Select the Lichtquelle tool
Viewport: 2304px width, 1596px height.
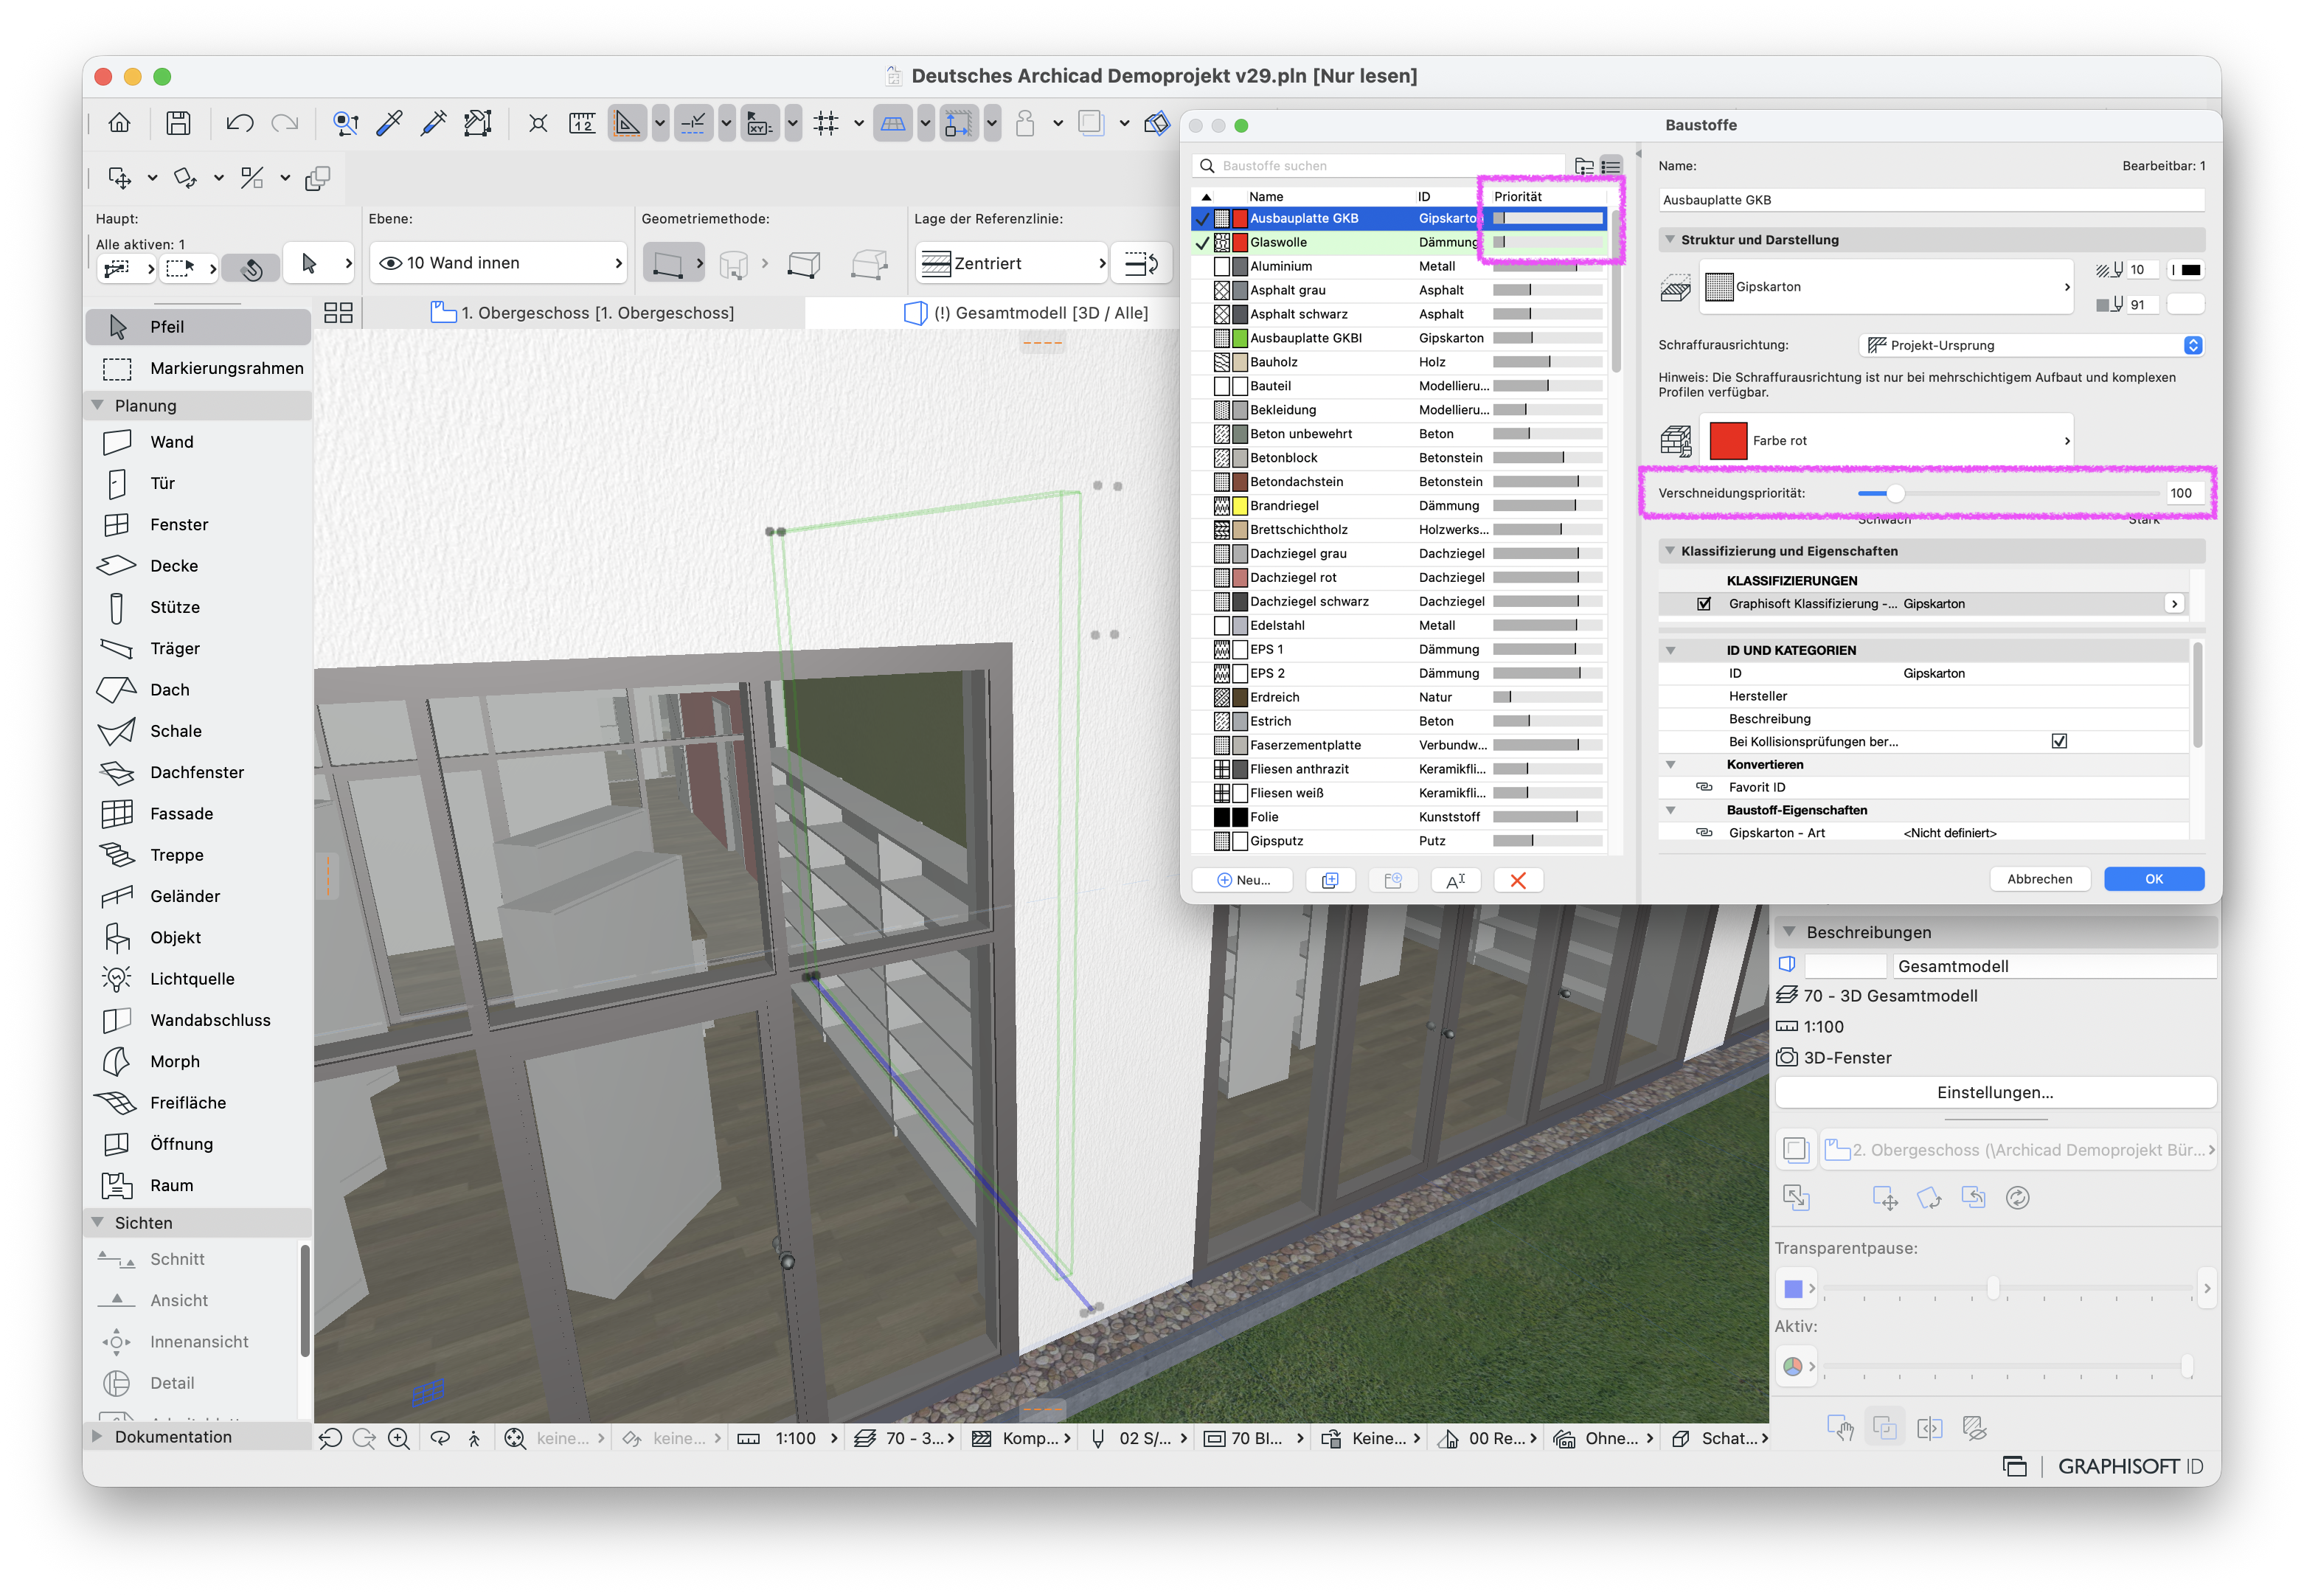click(198, 979)
